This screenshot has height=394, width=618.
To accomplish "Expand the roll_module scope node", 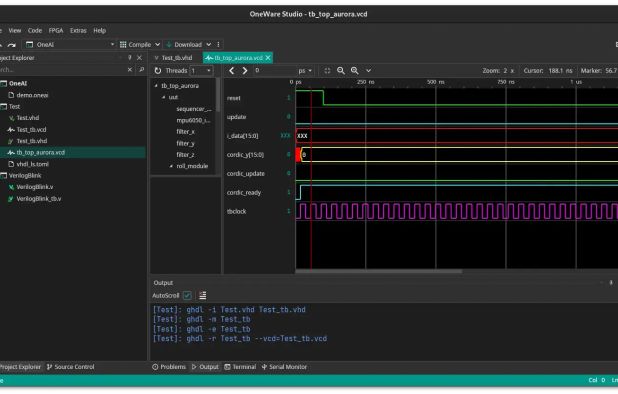I will tap(171, 166).
